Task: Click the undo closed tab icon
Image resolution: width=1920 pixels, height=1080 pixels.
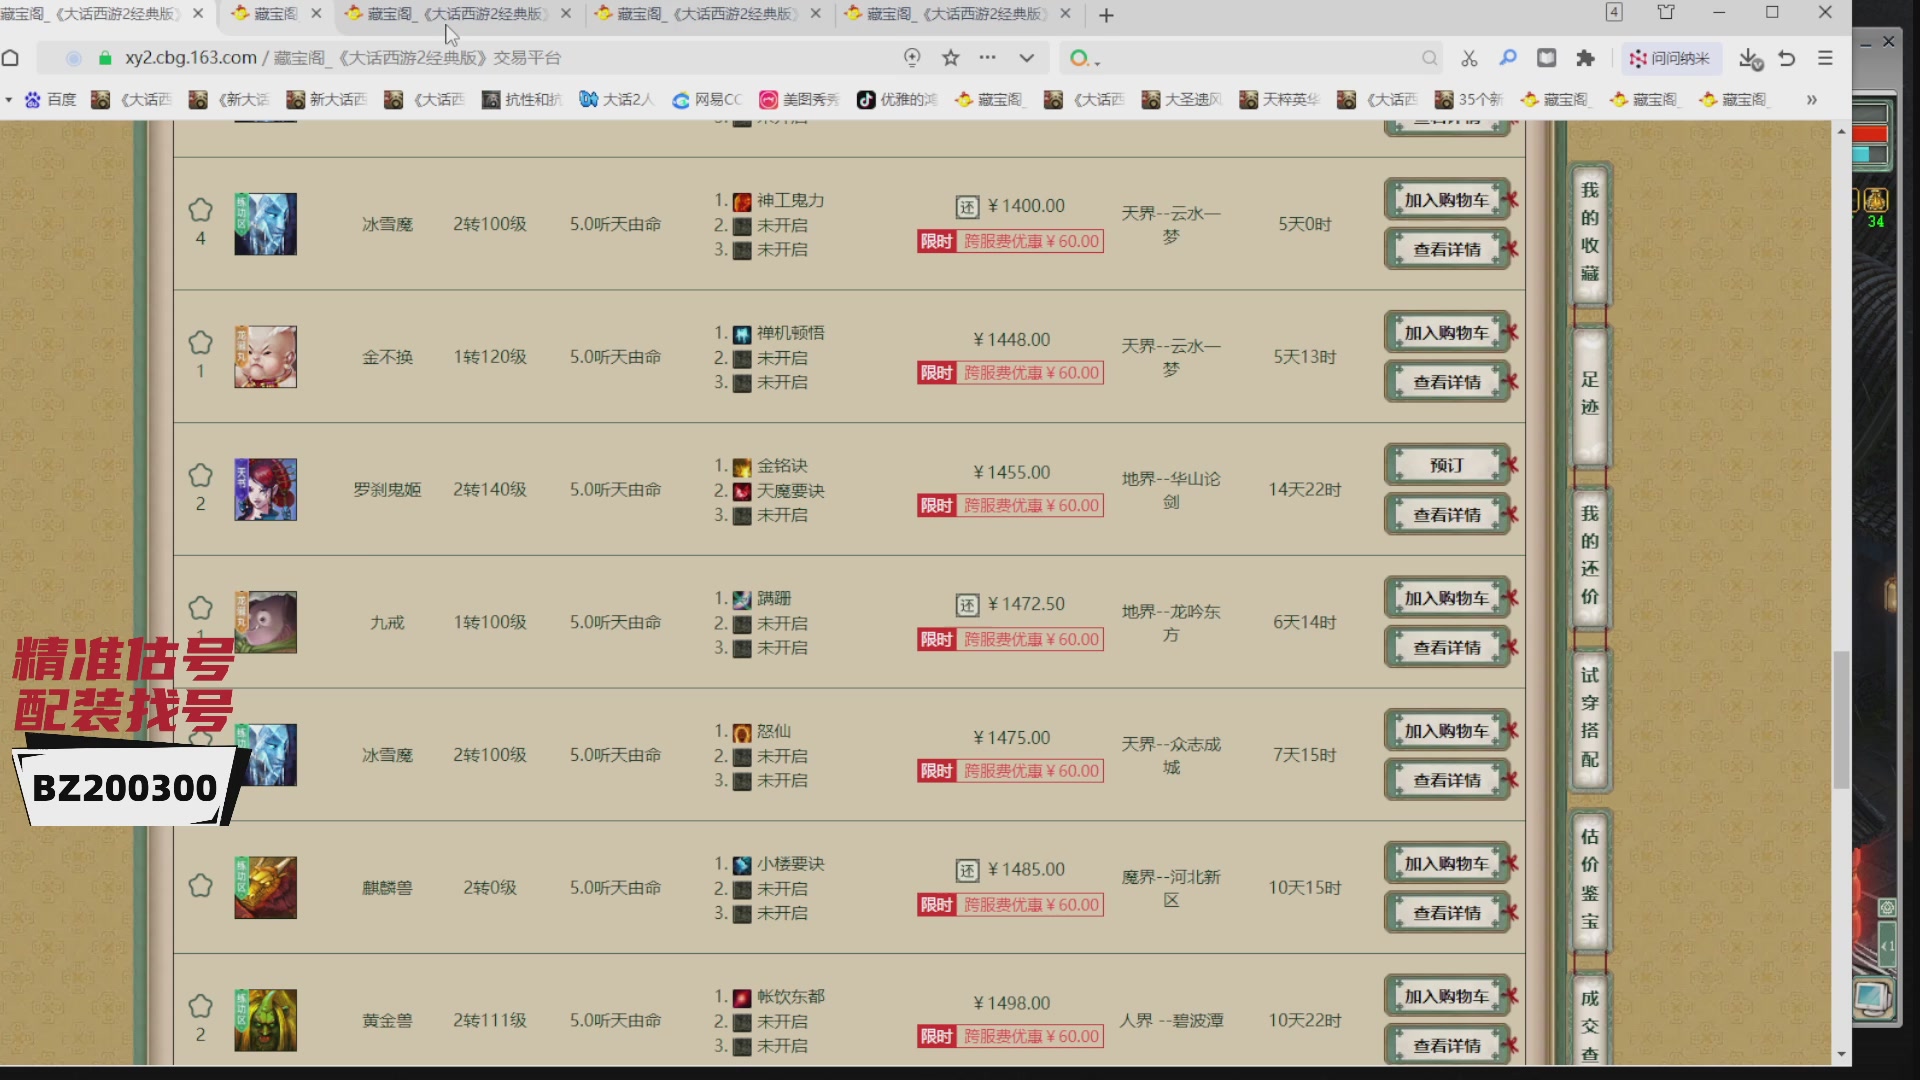Action: click(1787, 58)
